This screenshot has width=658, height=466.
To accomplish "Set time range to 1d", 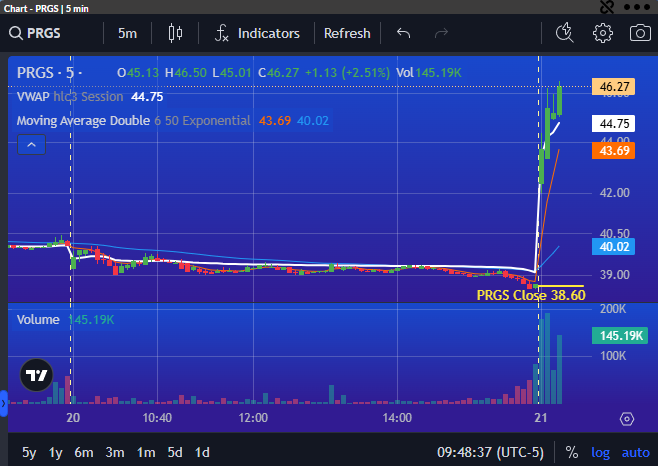I will (x=202, y=453).
